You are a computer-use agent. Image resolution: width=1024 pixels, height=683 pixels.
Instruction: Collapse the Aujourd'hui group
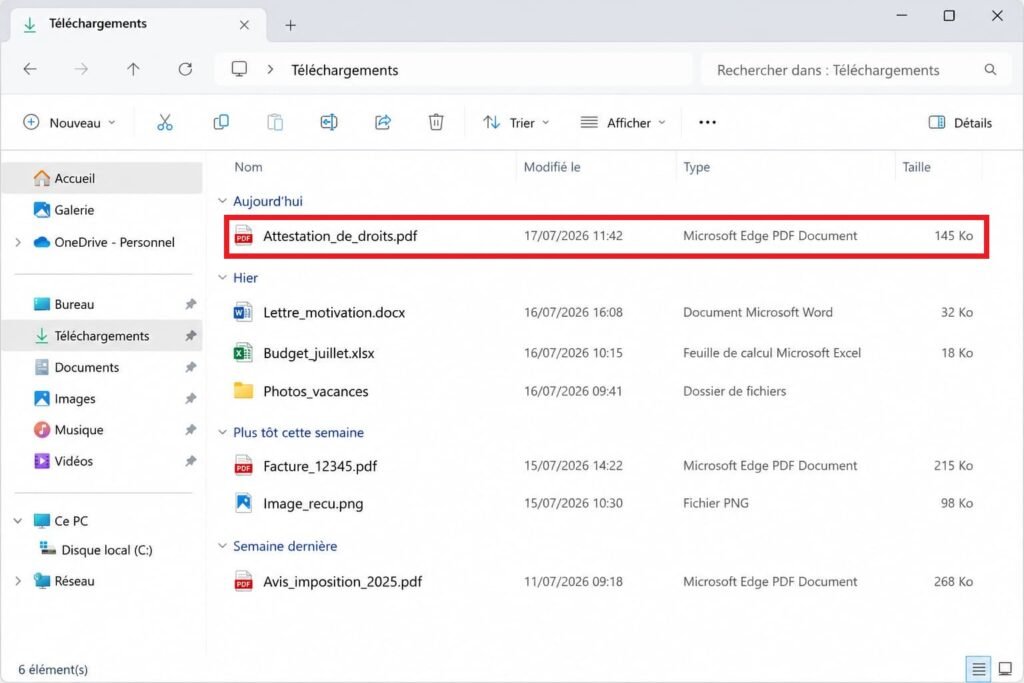point(222,201)
